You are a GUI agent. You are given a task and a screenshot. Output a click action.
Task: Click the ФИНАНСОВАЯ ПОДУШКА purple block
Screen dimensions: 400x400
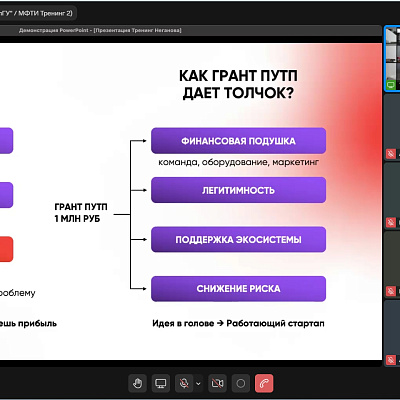(238, 141)
